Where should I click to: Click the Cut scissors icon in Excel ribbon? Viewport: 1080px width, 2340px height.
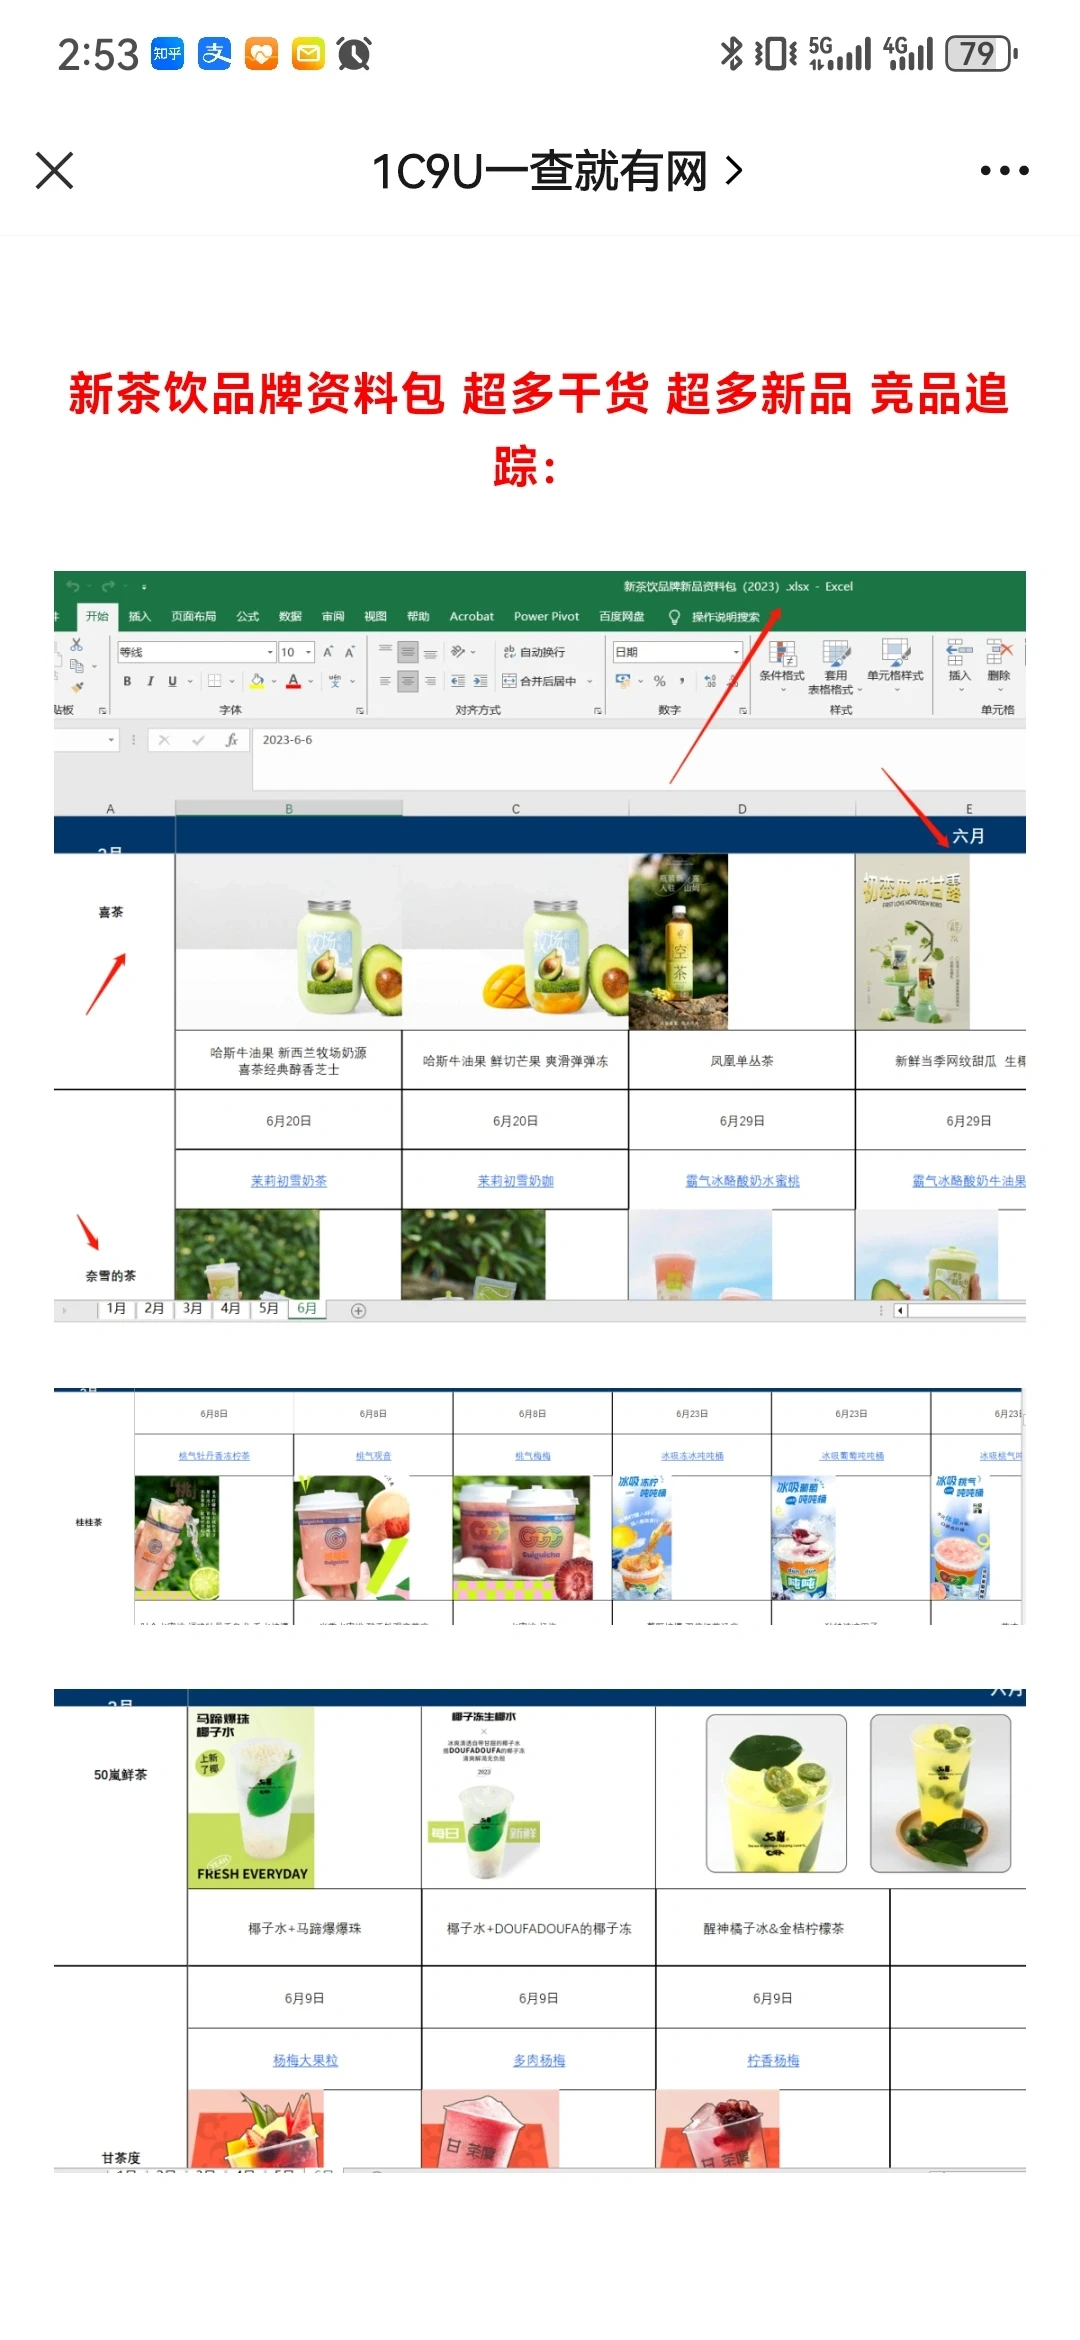(x=77, y=645)
